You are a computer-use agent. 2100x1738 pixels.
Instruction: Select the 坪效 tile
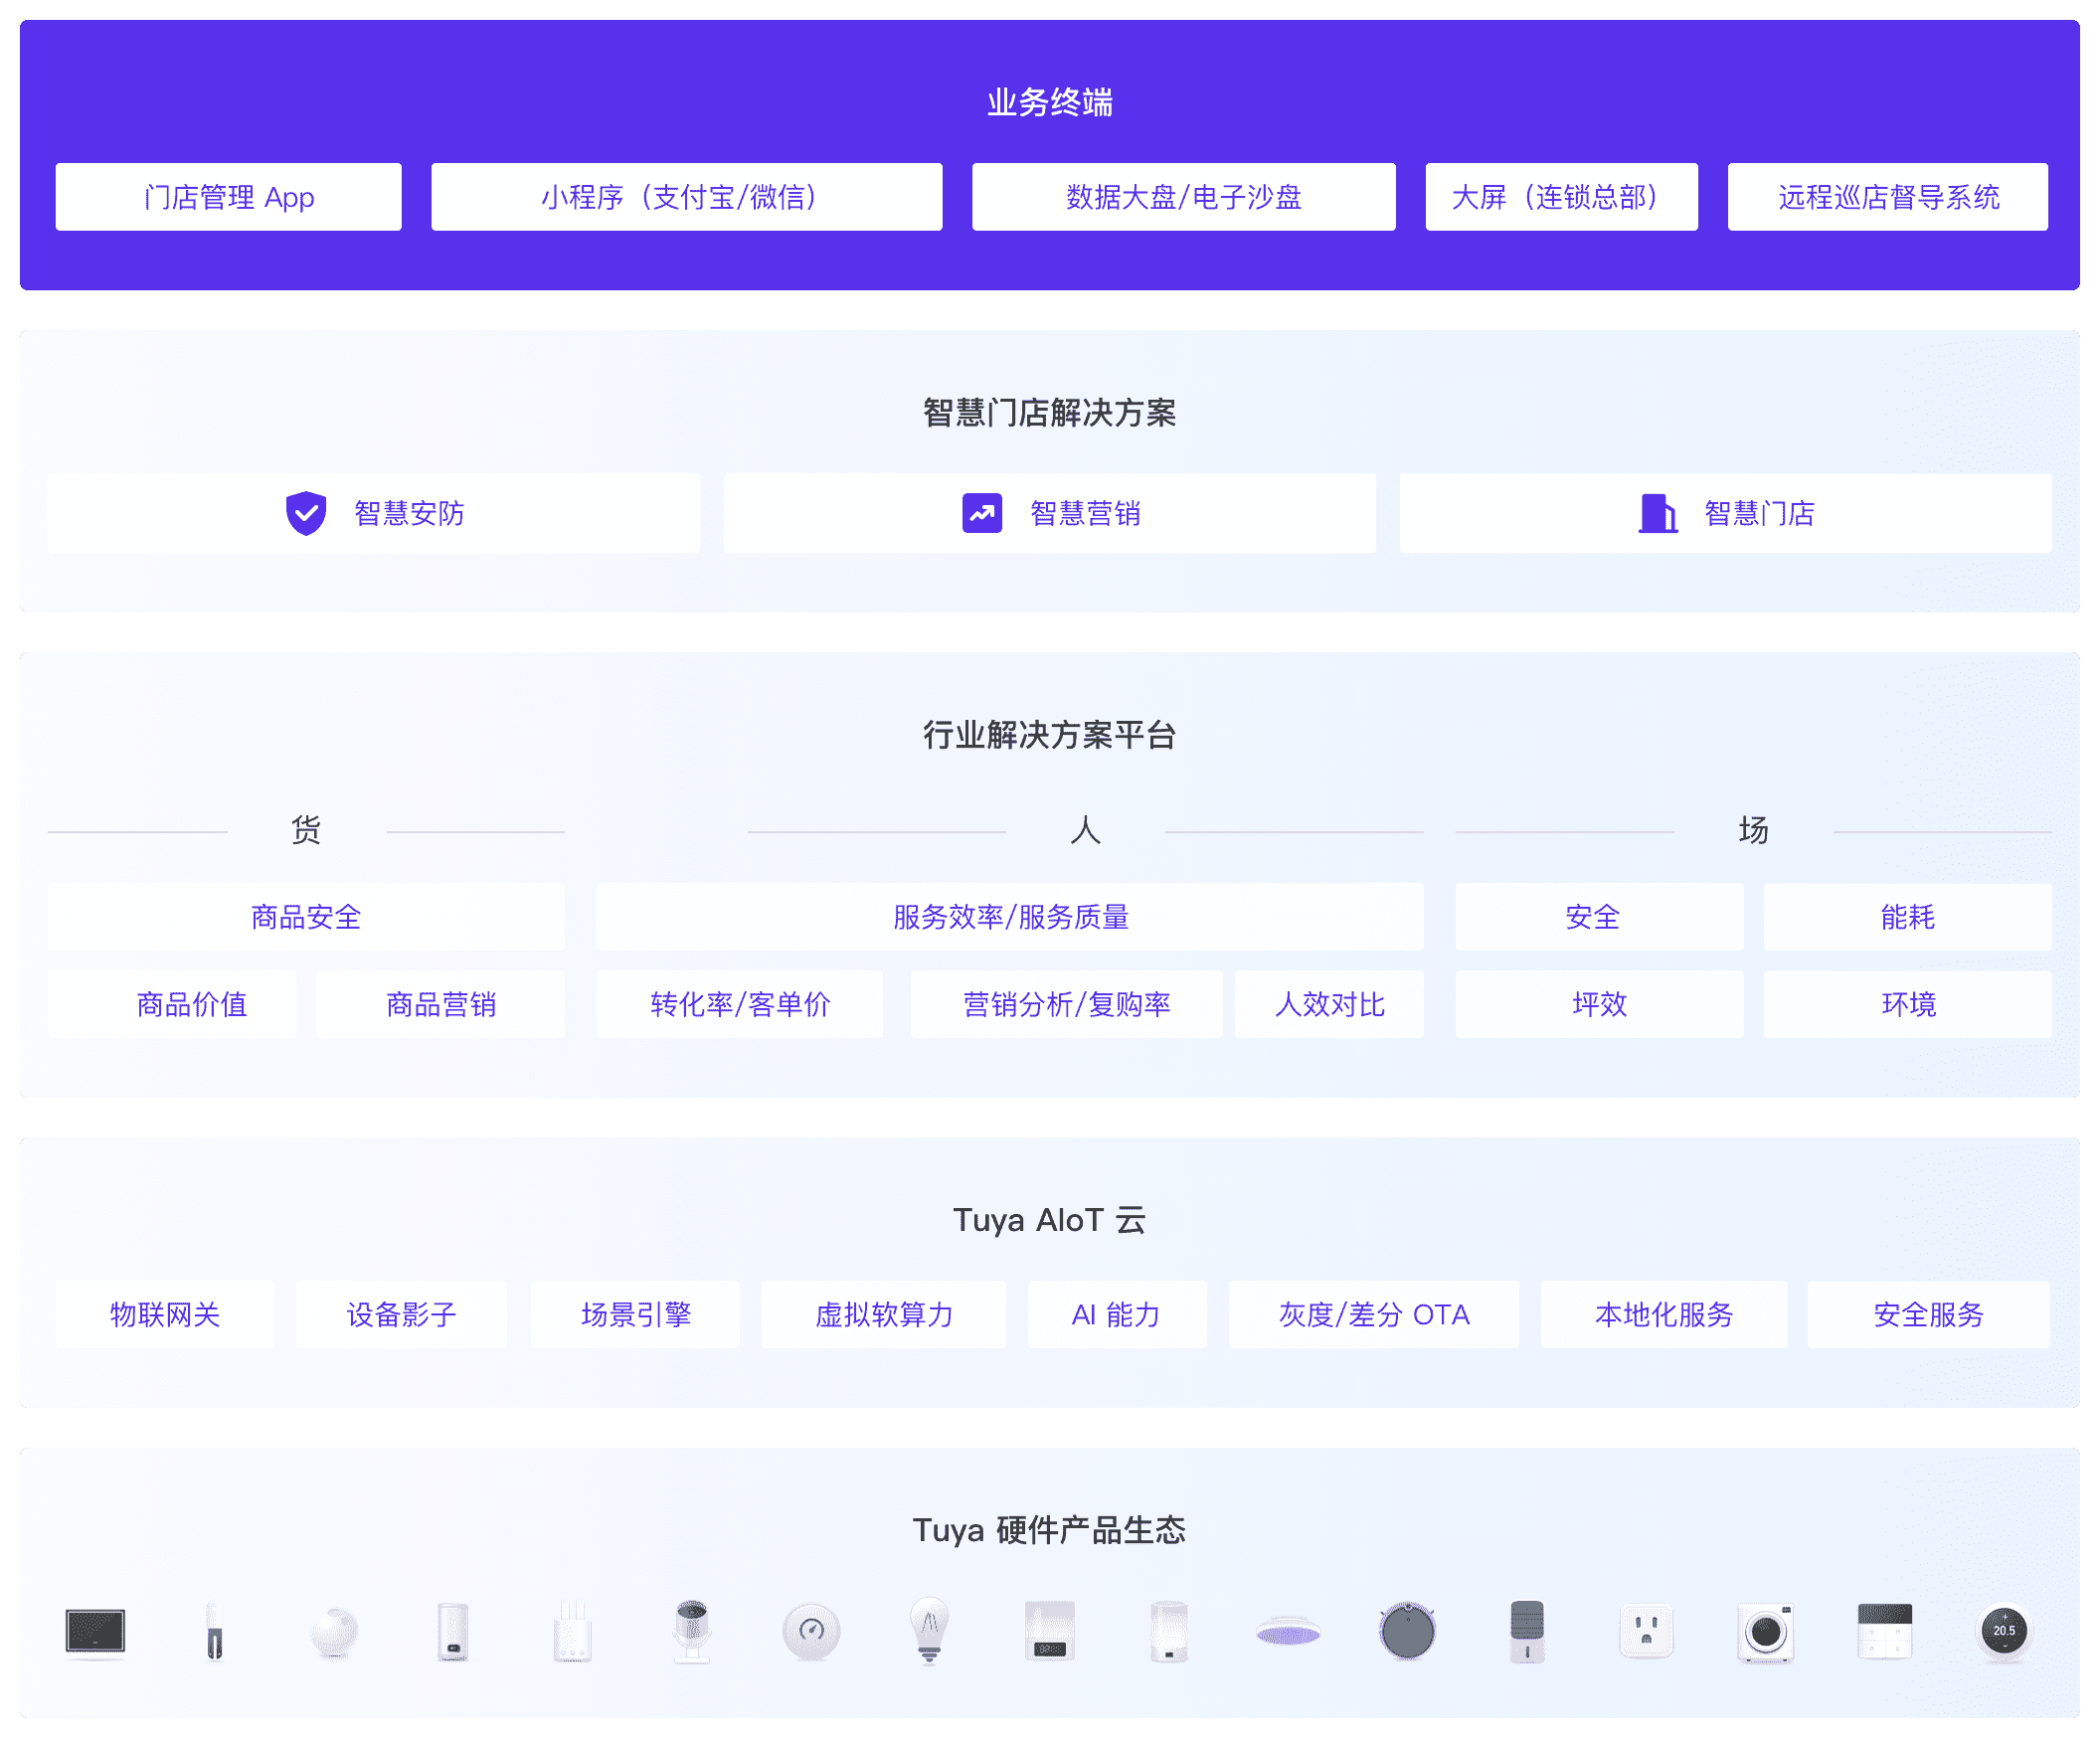point(1600,1004)
